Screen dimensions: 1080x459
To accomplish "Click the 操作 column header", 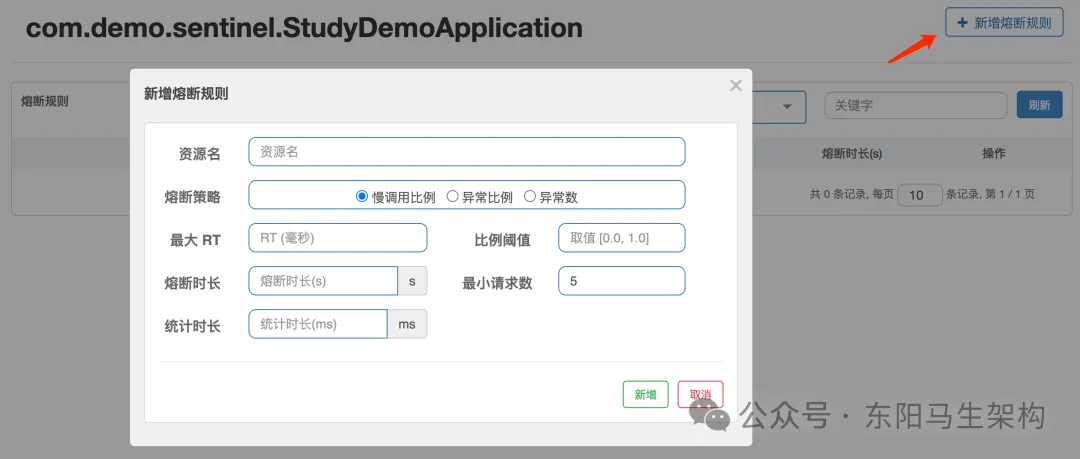I will (993, 154).
